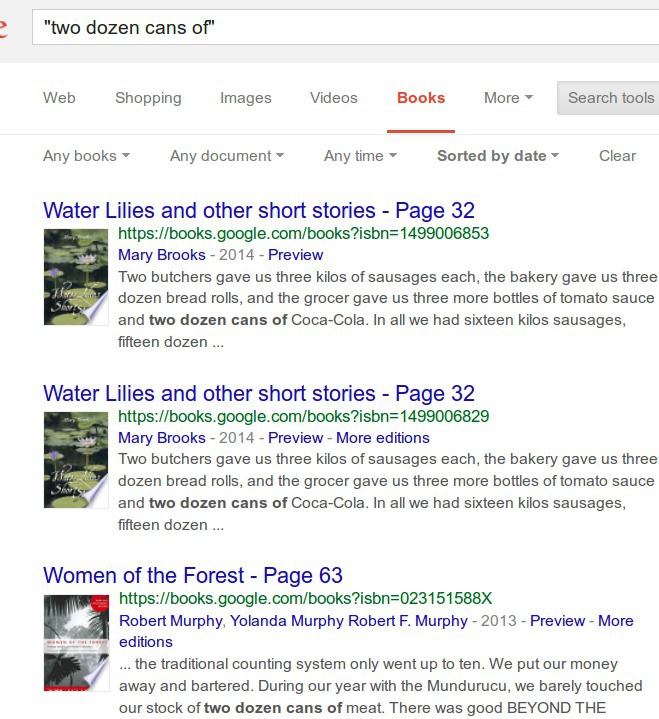Open Women of the Forest Page 63
Image resolution: width=659 pixels, height=719 pixels.
click(193, 575)
